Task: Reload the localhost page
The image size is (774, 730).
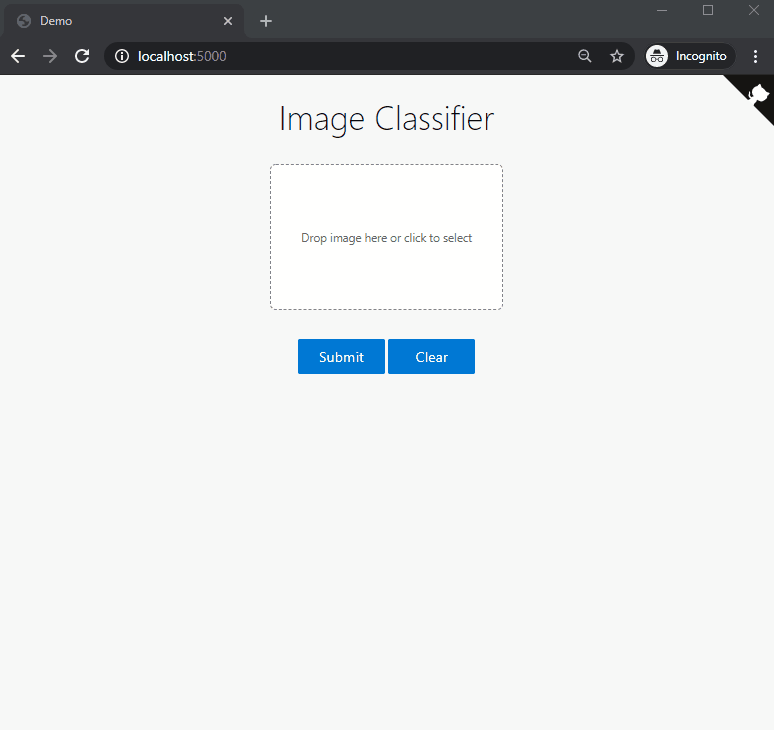Action: click(83, 56)
